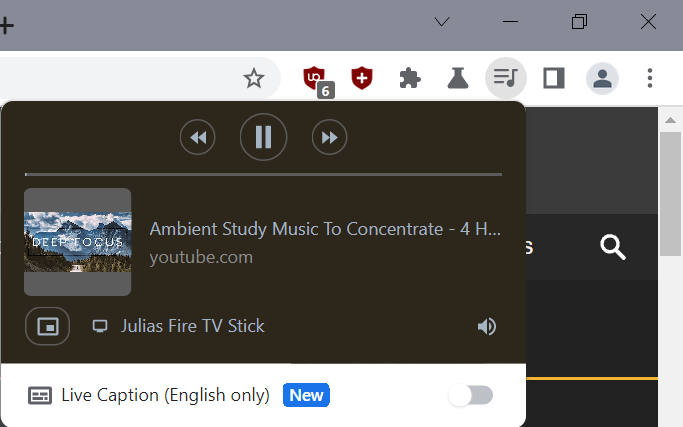Image resolution: width=683 pixels, height=427 pixels.
Task: Click the media progress bar
Action: (x=263, y=174)
